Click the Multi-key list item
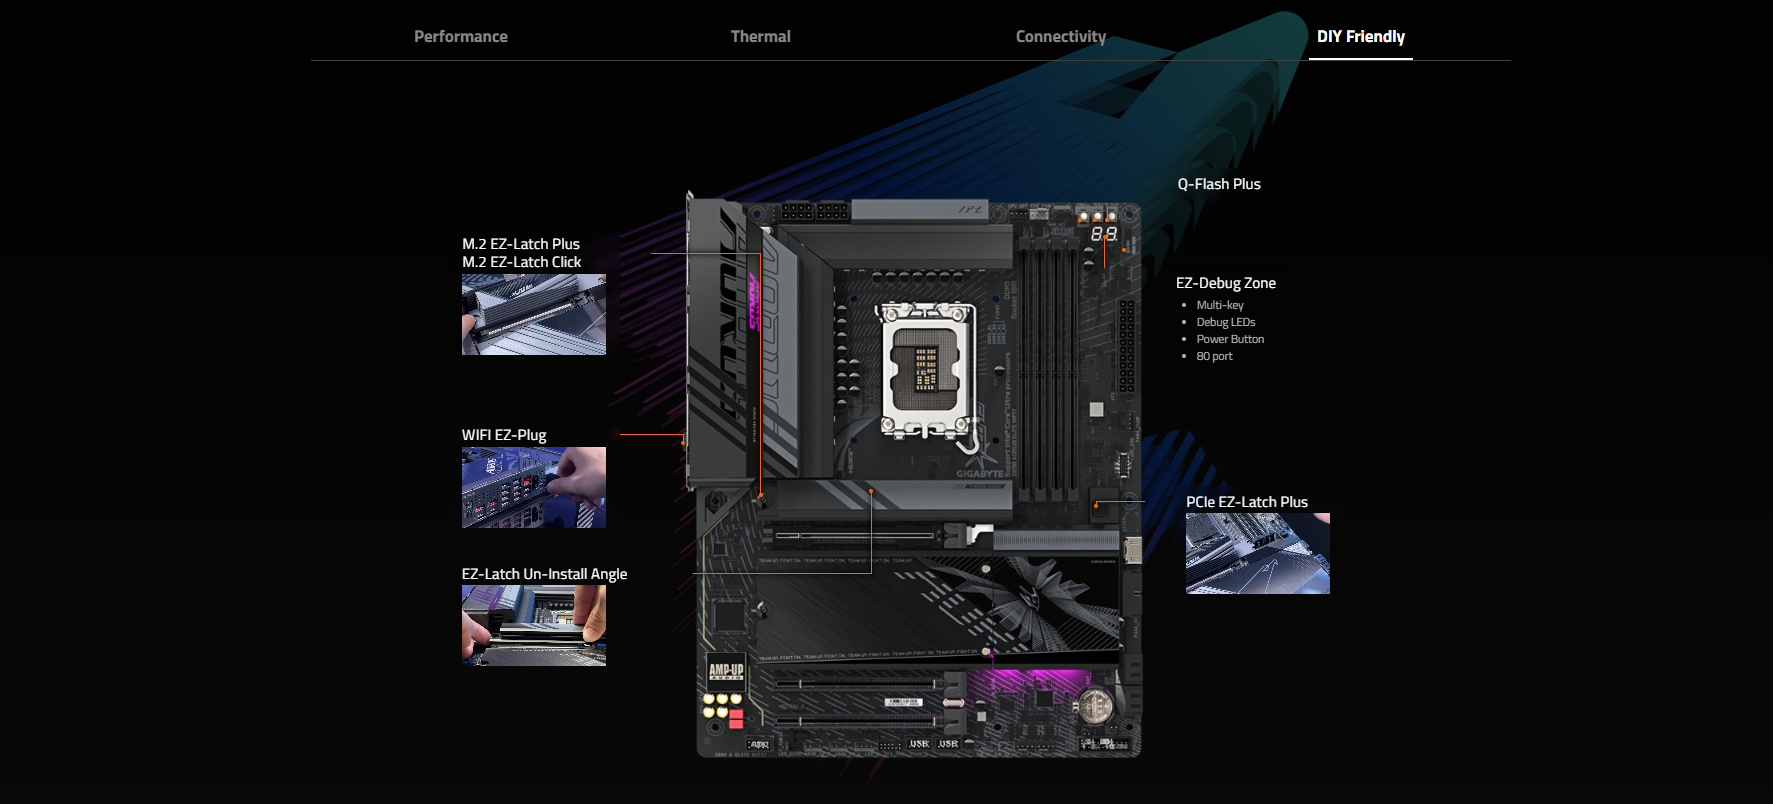Image resolution: width=1773 pixels, height=804 pixels. [1220, 305]
